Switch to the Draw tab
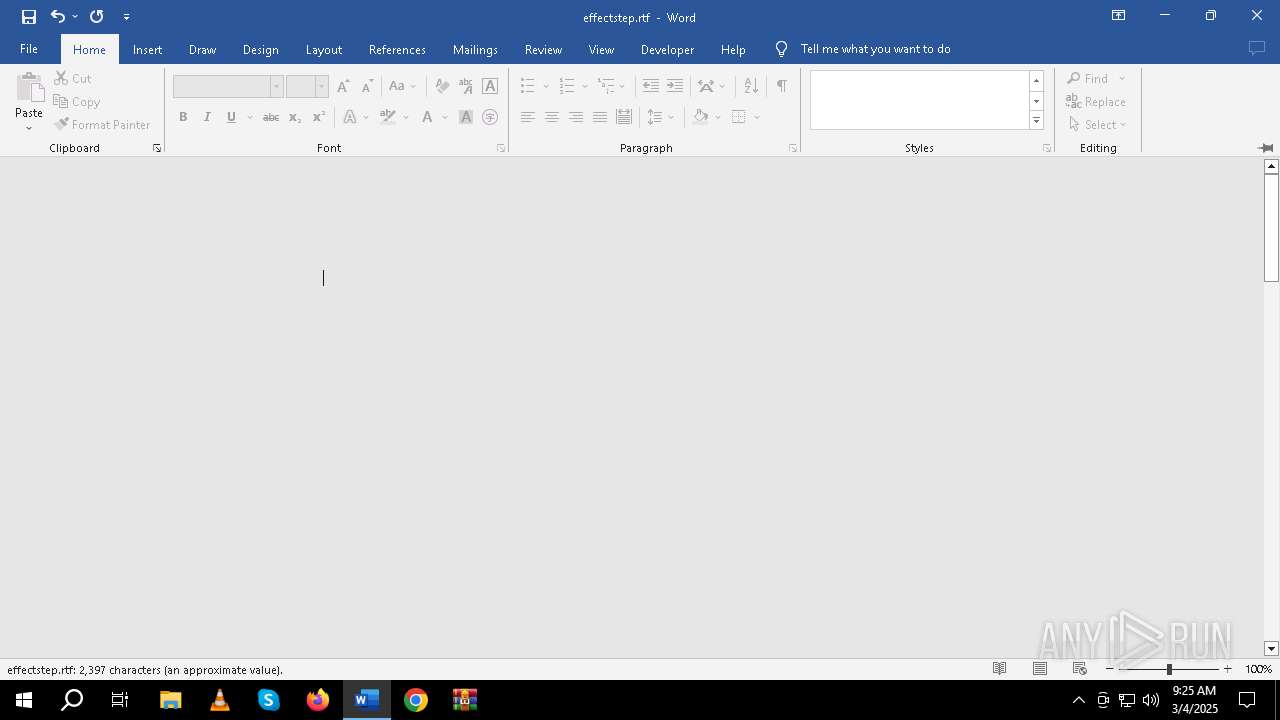Screen dimensions: 1280x720 click(x=202, y=49)
